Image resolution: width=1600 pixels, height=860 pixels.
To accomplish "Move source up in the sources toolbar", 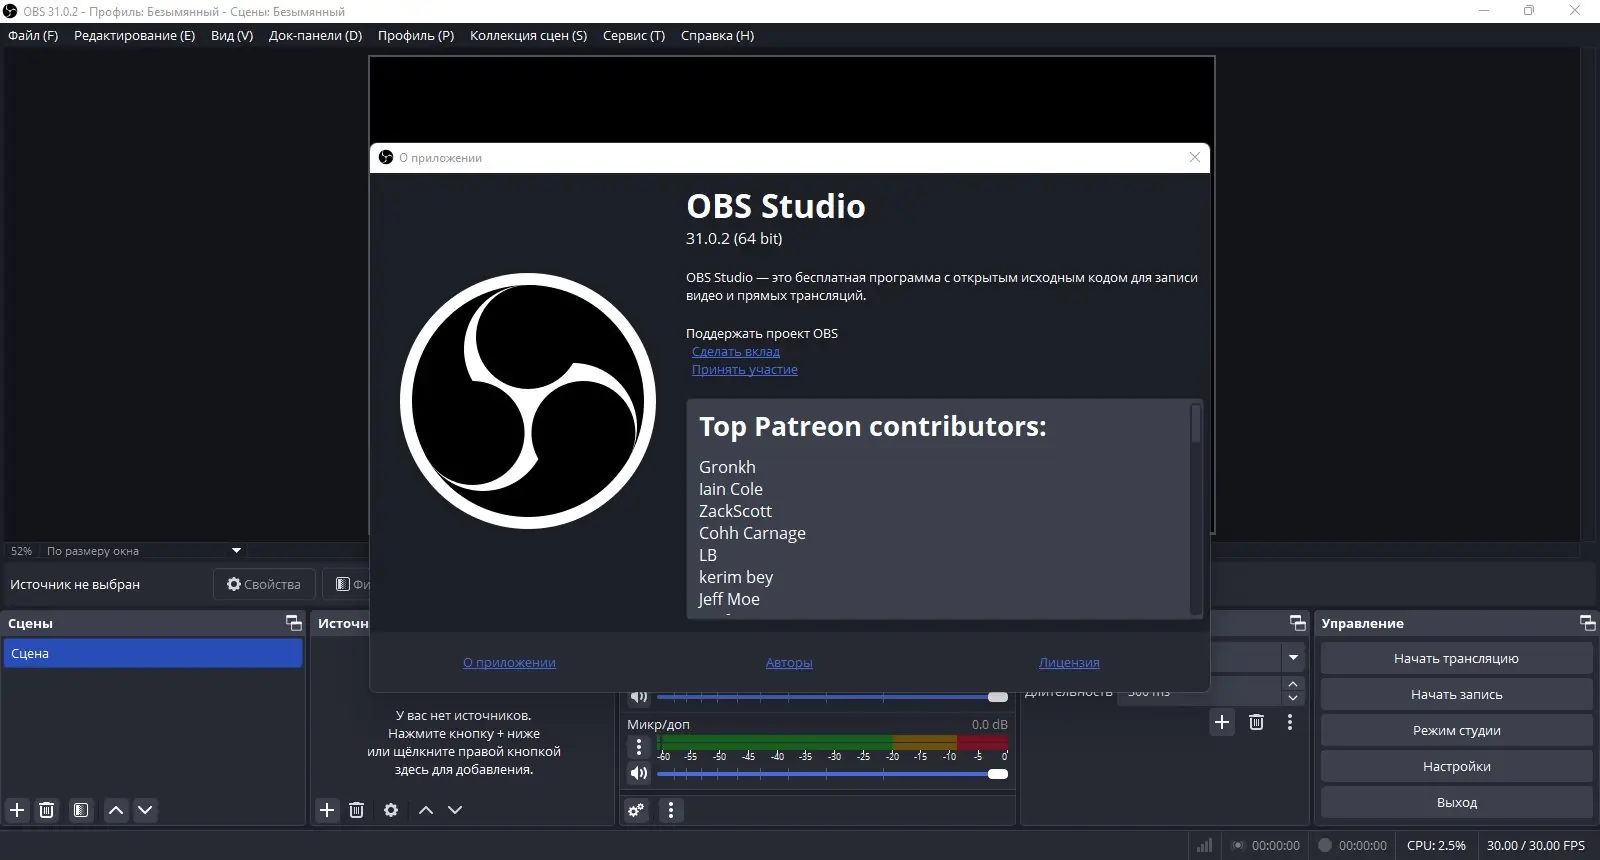I will pyautogui.click(x=426, y=810).
